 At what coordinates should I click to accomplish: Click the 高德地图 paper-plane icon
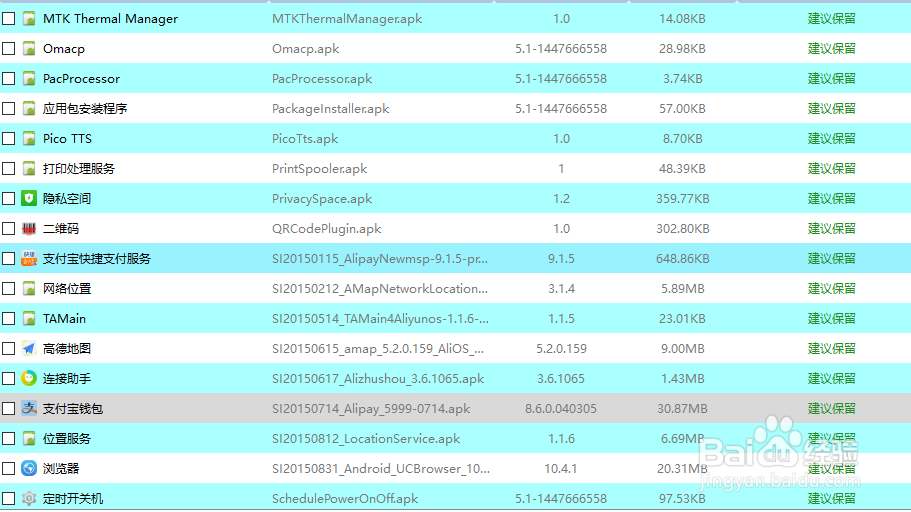coord(29,349)
